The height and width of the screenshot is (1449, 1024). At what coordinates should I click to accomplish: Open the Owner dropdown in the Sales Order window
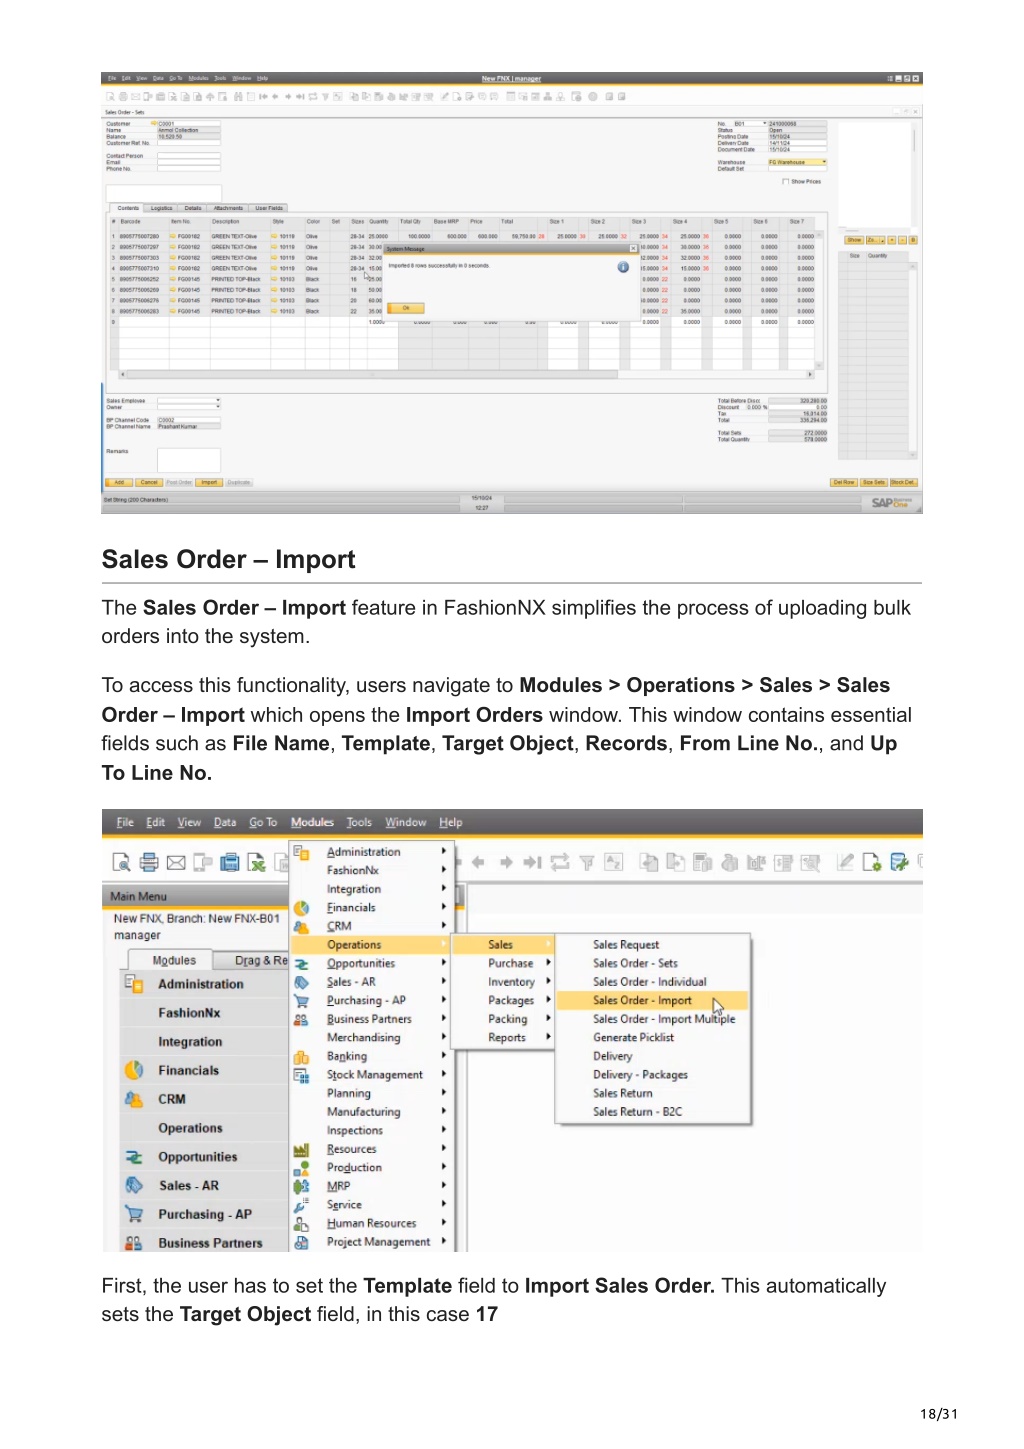[218, 407]
